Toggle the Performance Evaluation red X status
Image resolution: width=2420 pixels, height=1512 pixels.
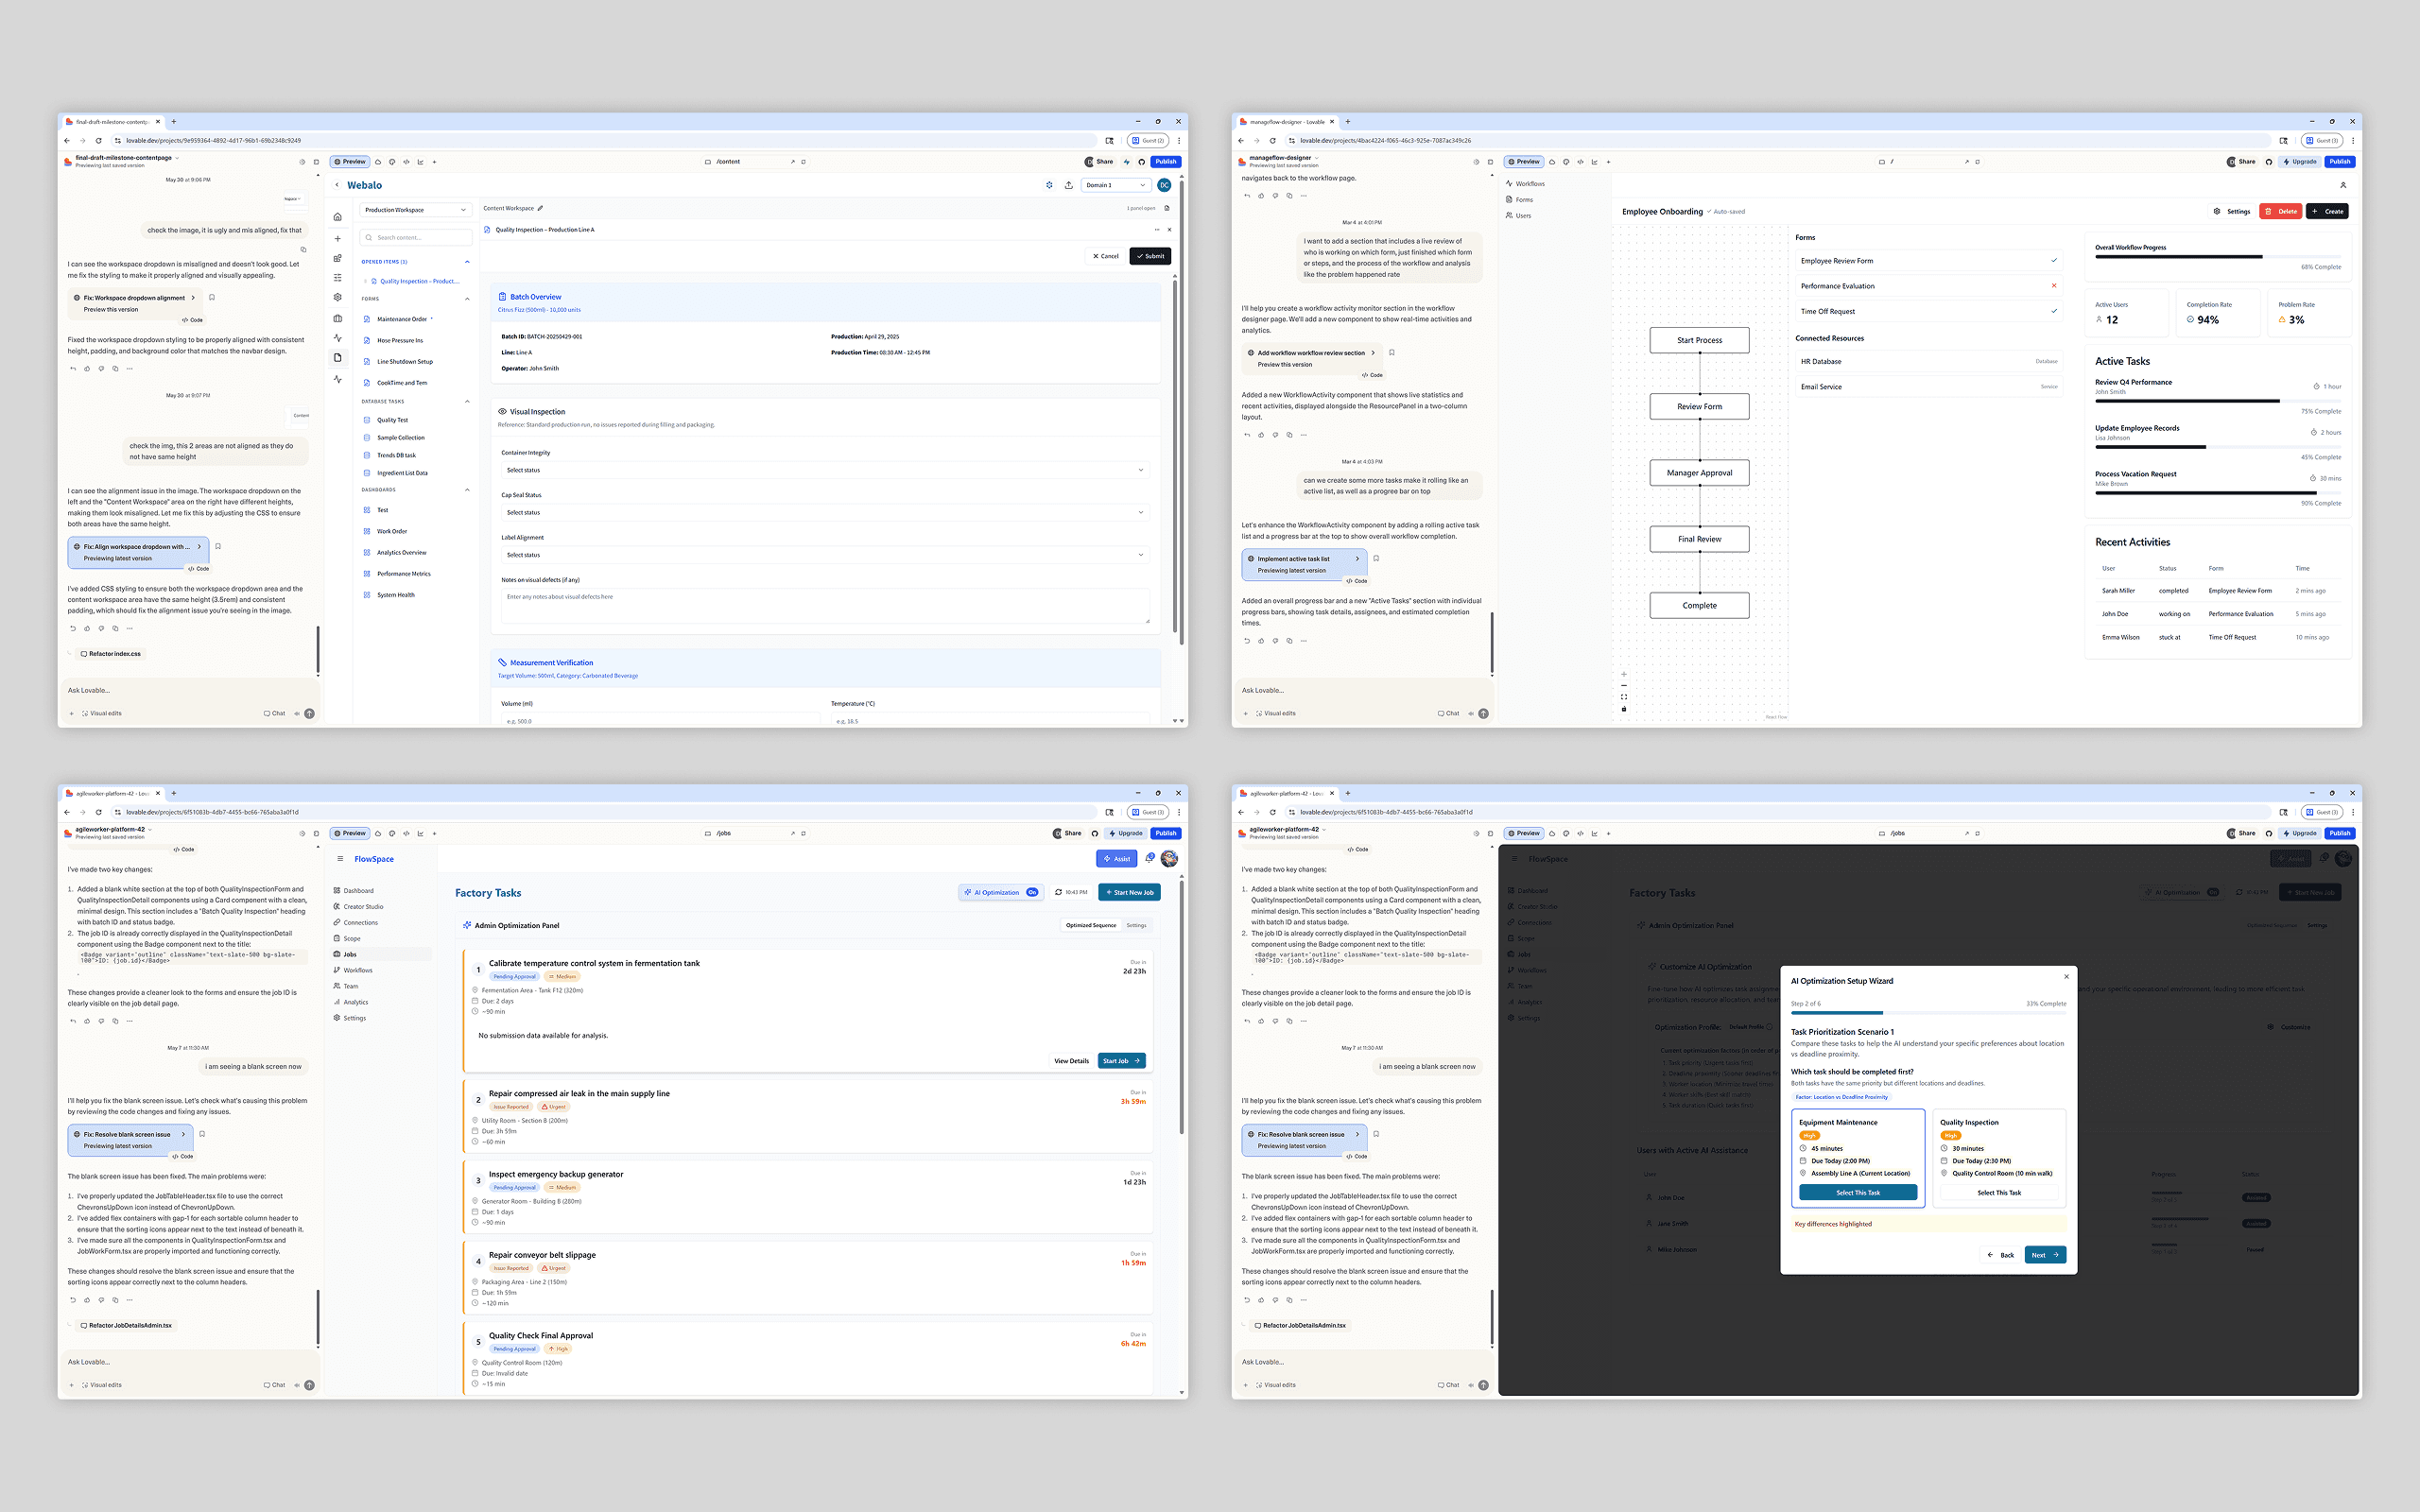[x=2054, y=286]
